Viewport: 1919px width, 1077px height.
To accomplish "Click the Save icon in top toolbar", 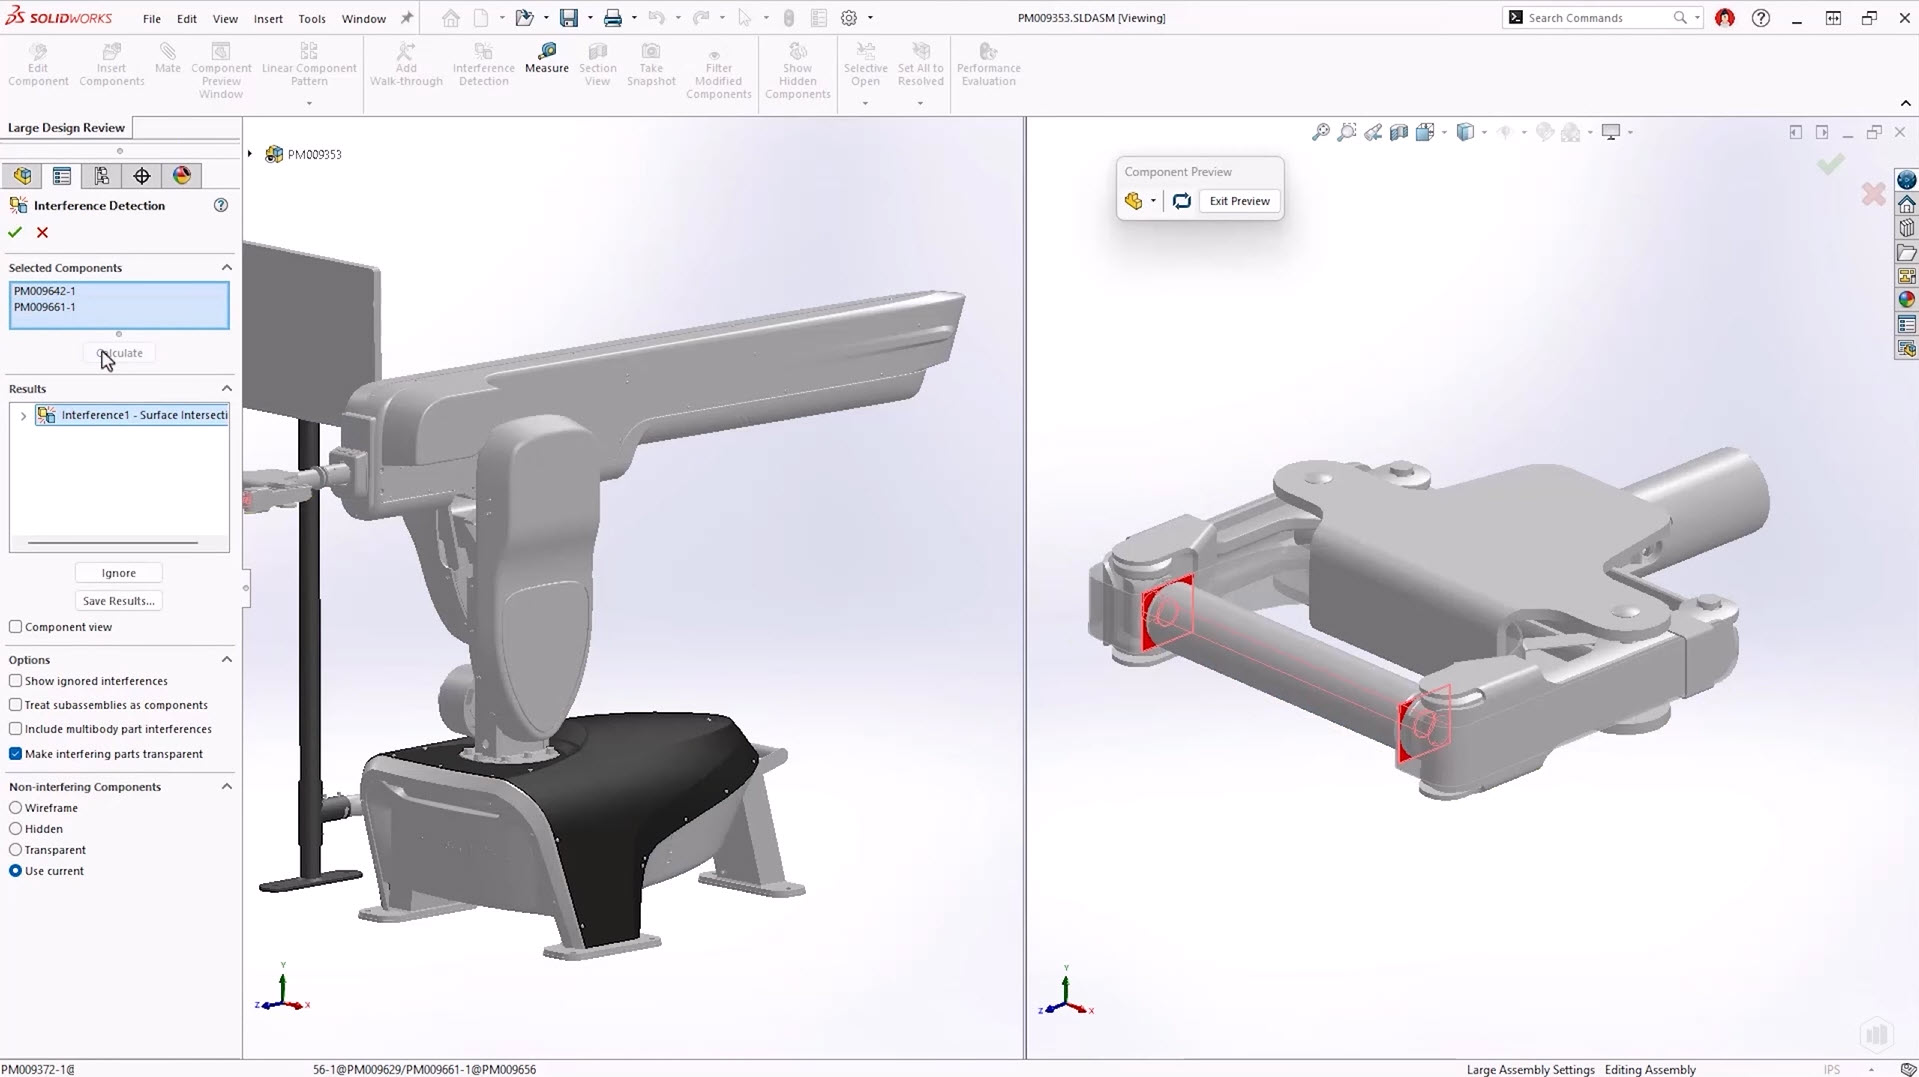I will [568, 18].
